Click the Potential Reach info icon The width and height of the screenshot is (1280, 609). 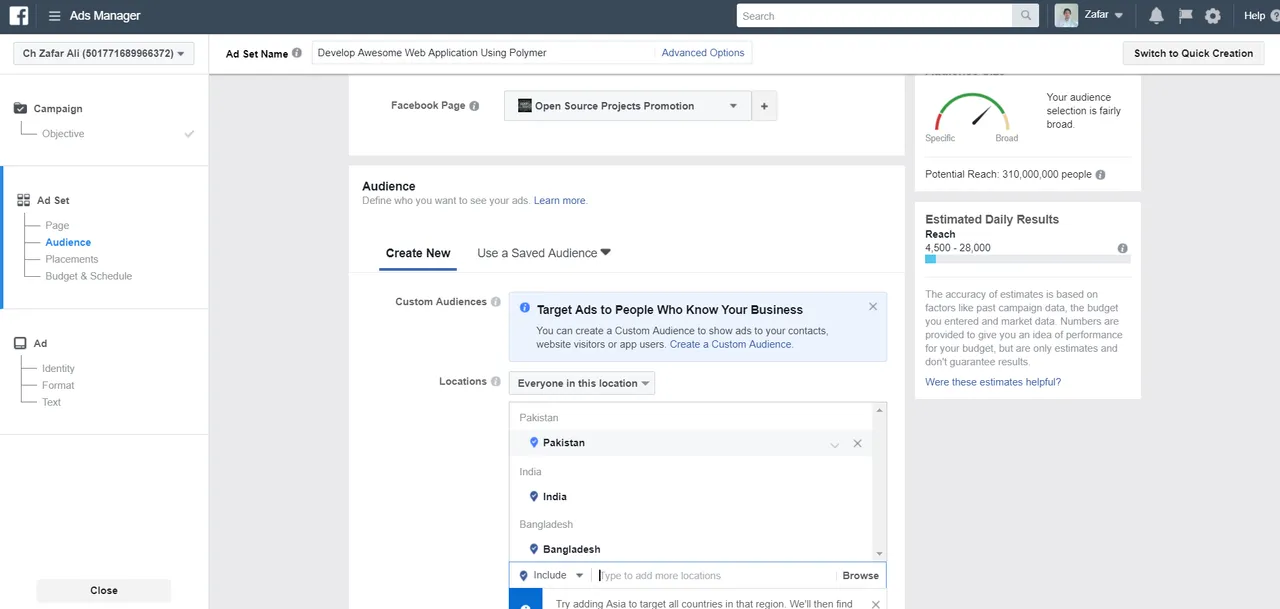1100,174
